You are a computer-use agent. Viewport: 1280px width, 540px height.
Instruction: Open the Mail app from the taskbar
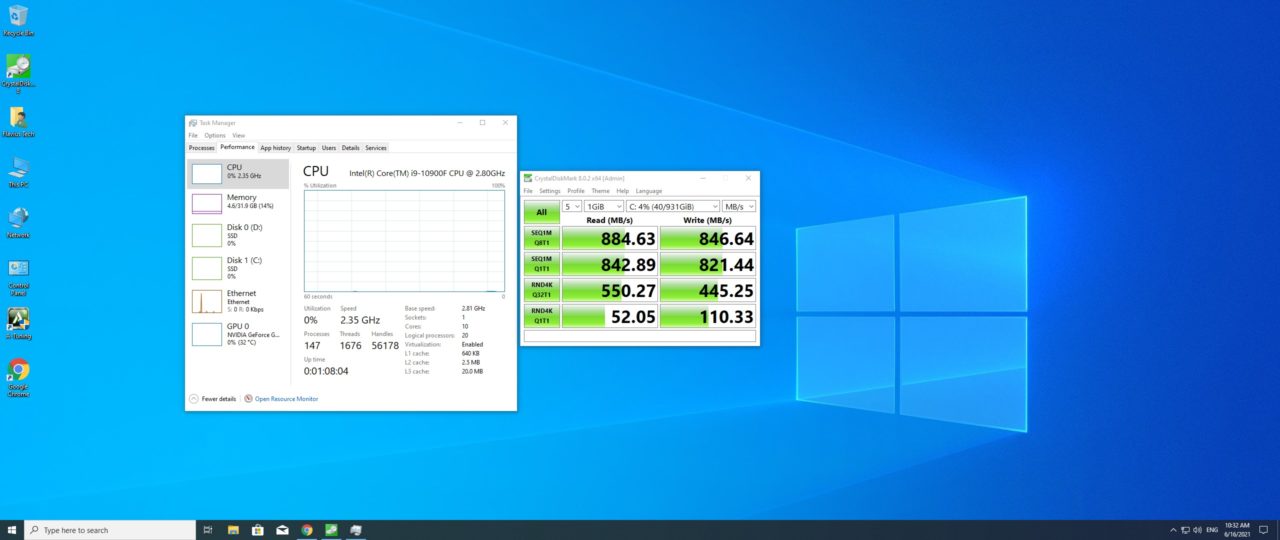[282, 530]
